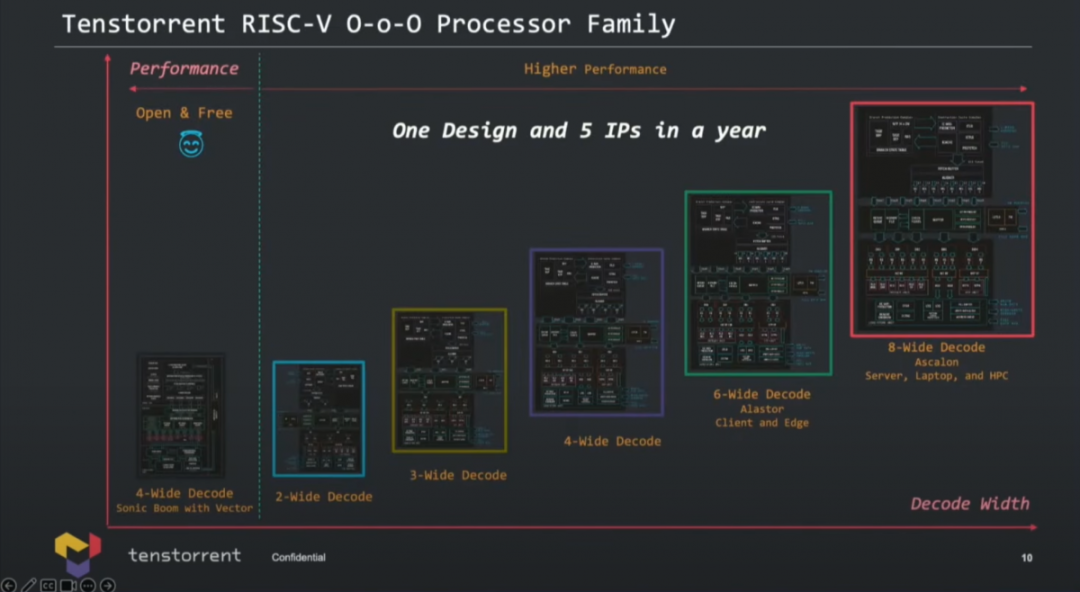
Task: Click 'Sonic Boom with Vector' caption
Action: click(184, 508)
